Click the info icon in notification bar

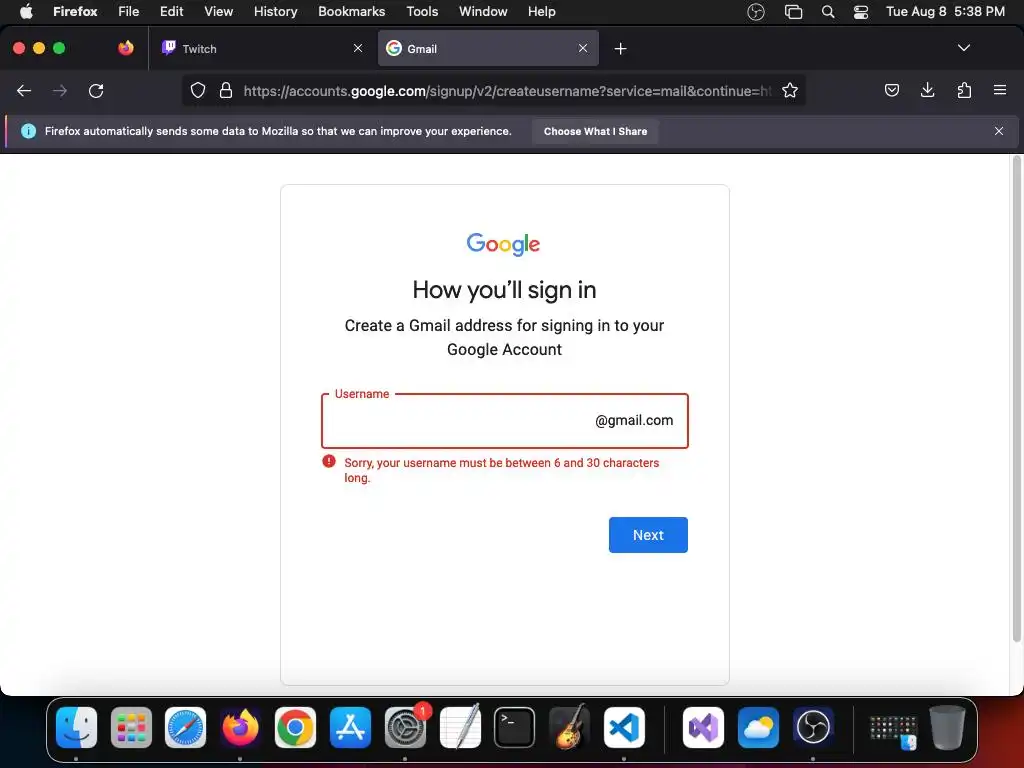click(x=28, y=131)
